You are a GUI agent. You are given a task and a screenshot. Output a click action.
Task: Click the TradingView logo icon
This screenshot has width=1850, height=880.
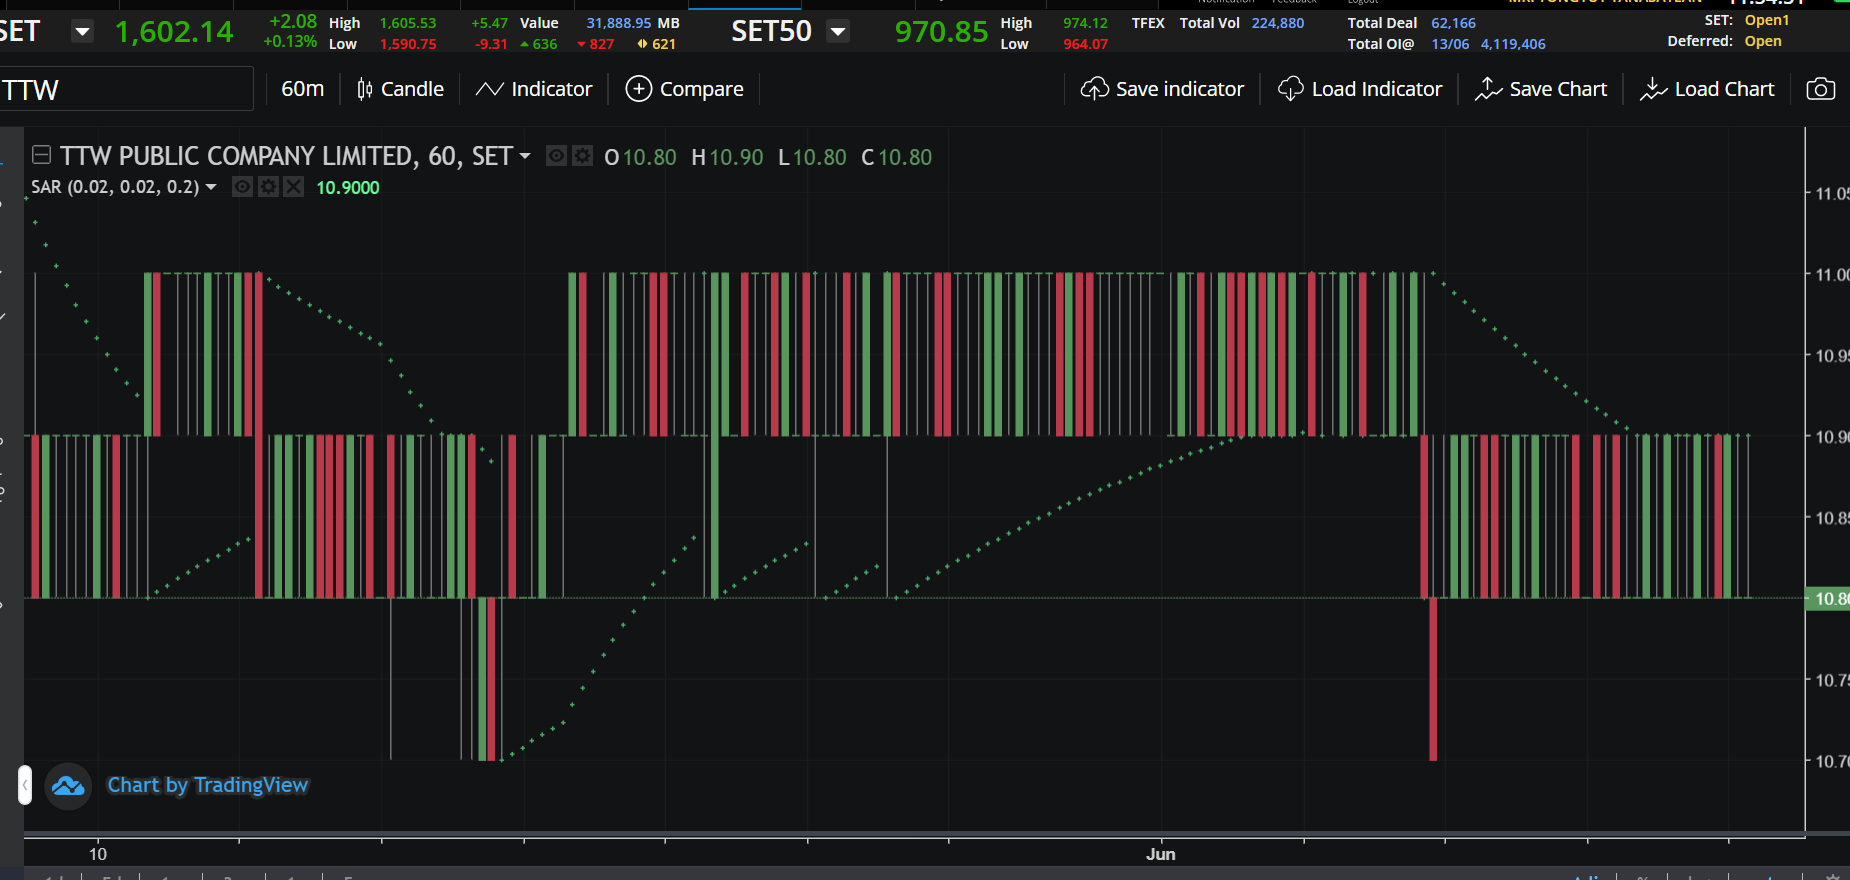pyautogui.click(x=68, y=786)
